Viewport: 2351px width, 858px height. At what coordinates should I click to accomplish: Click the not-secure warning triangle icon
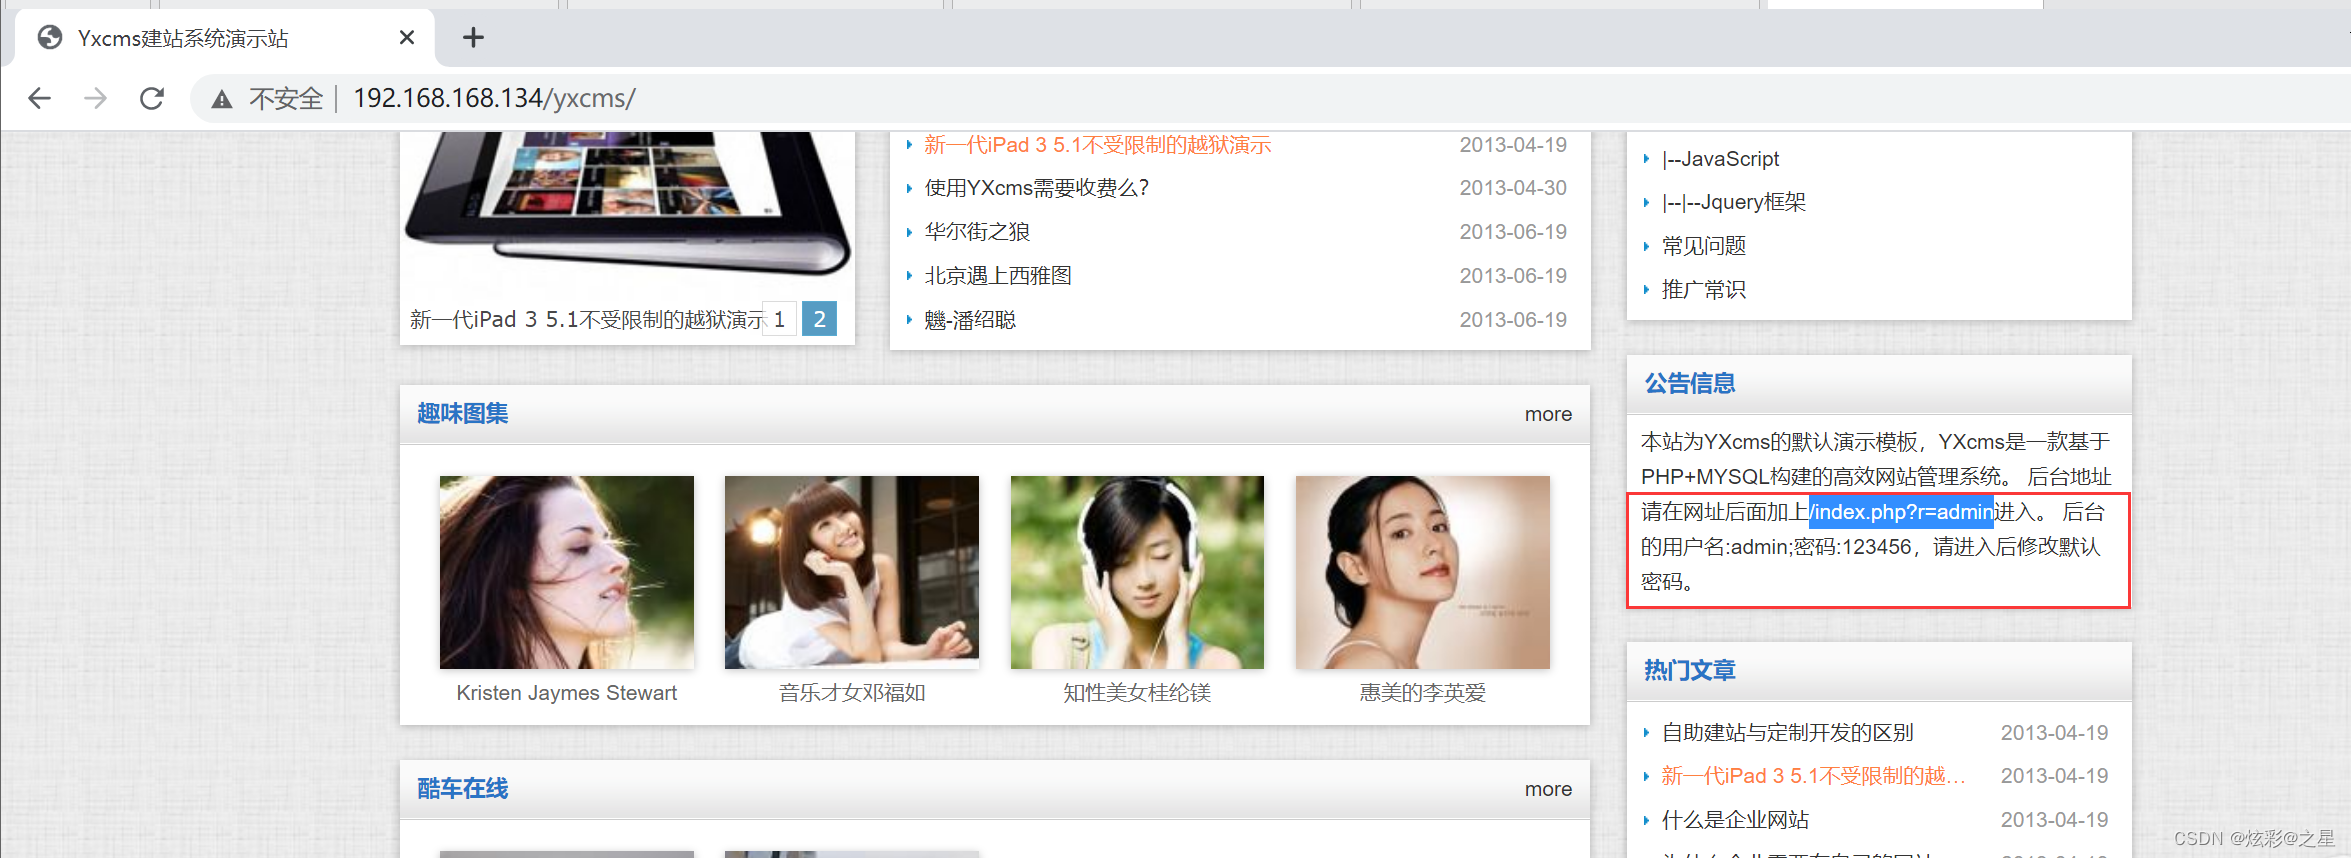[x=222, y=99]
